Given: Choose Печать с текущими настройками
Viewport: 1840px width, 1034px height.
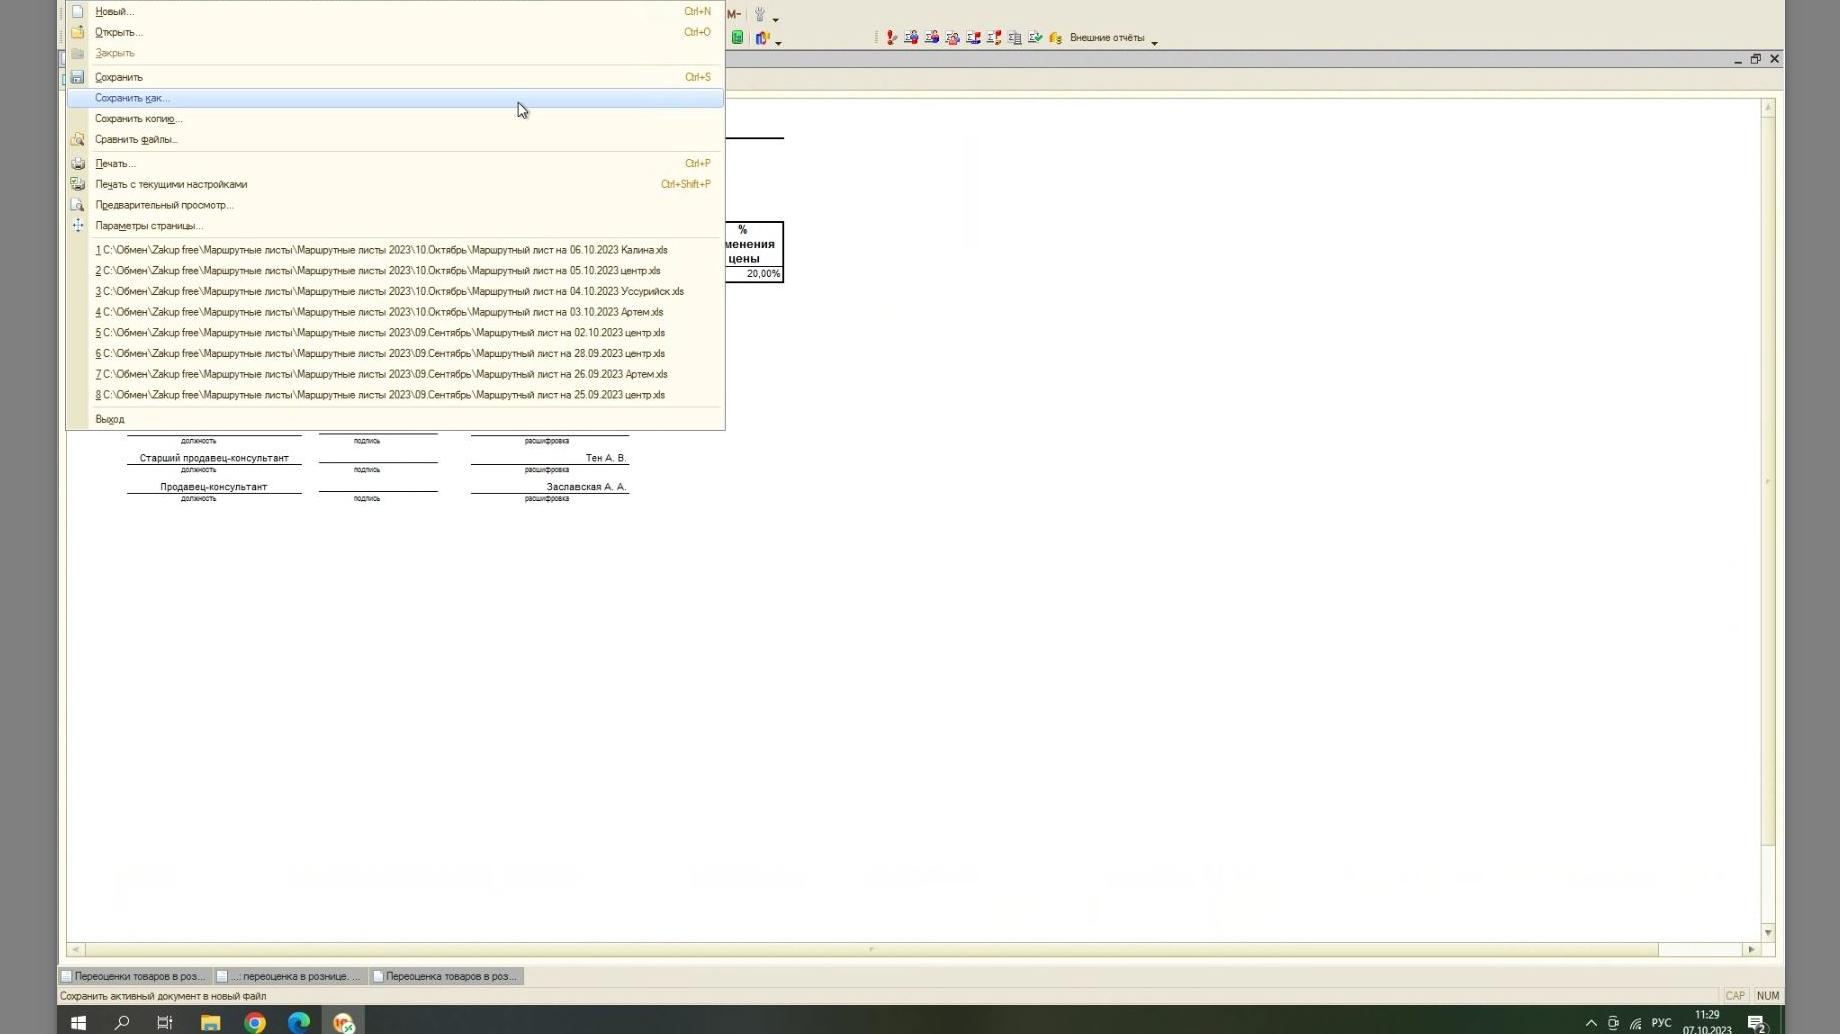Looking at the screenshot, I should click(395, 184).
